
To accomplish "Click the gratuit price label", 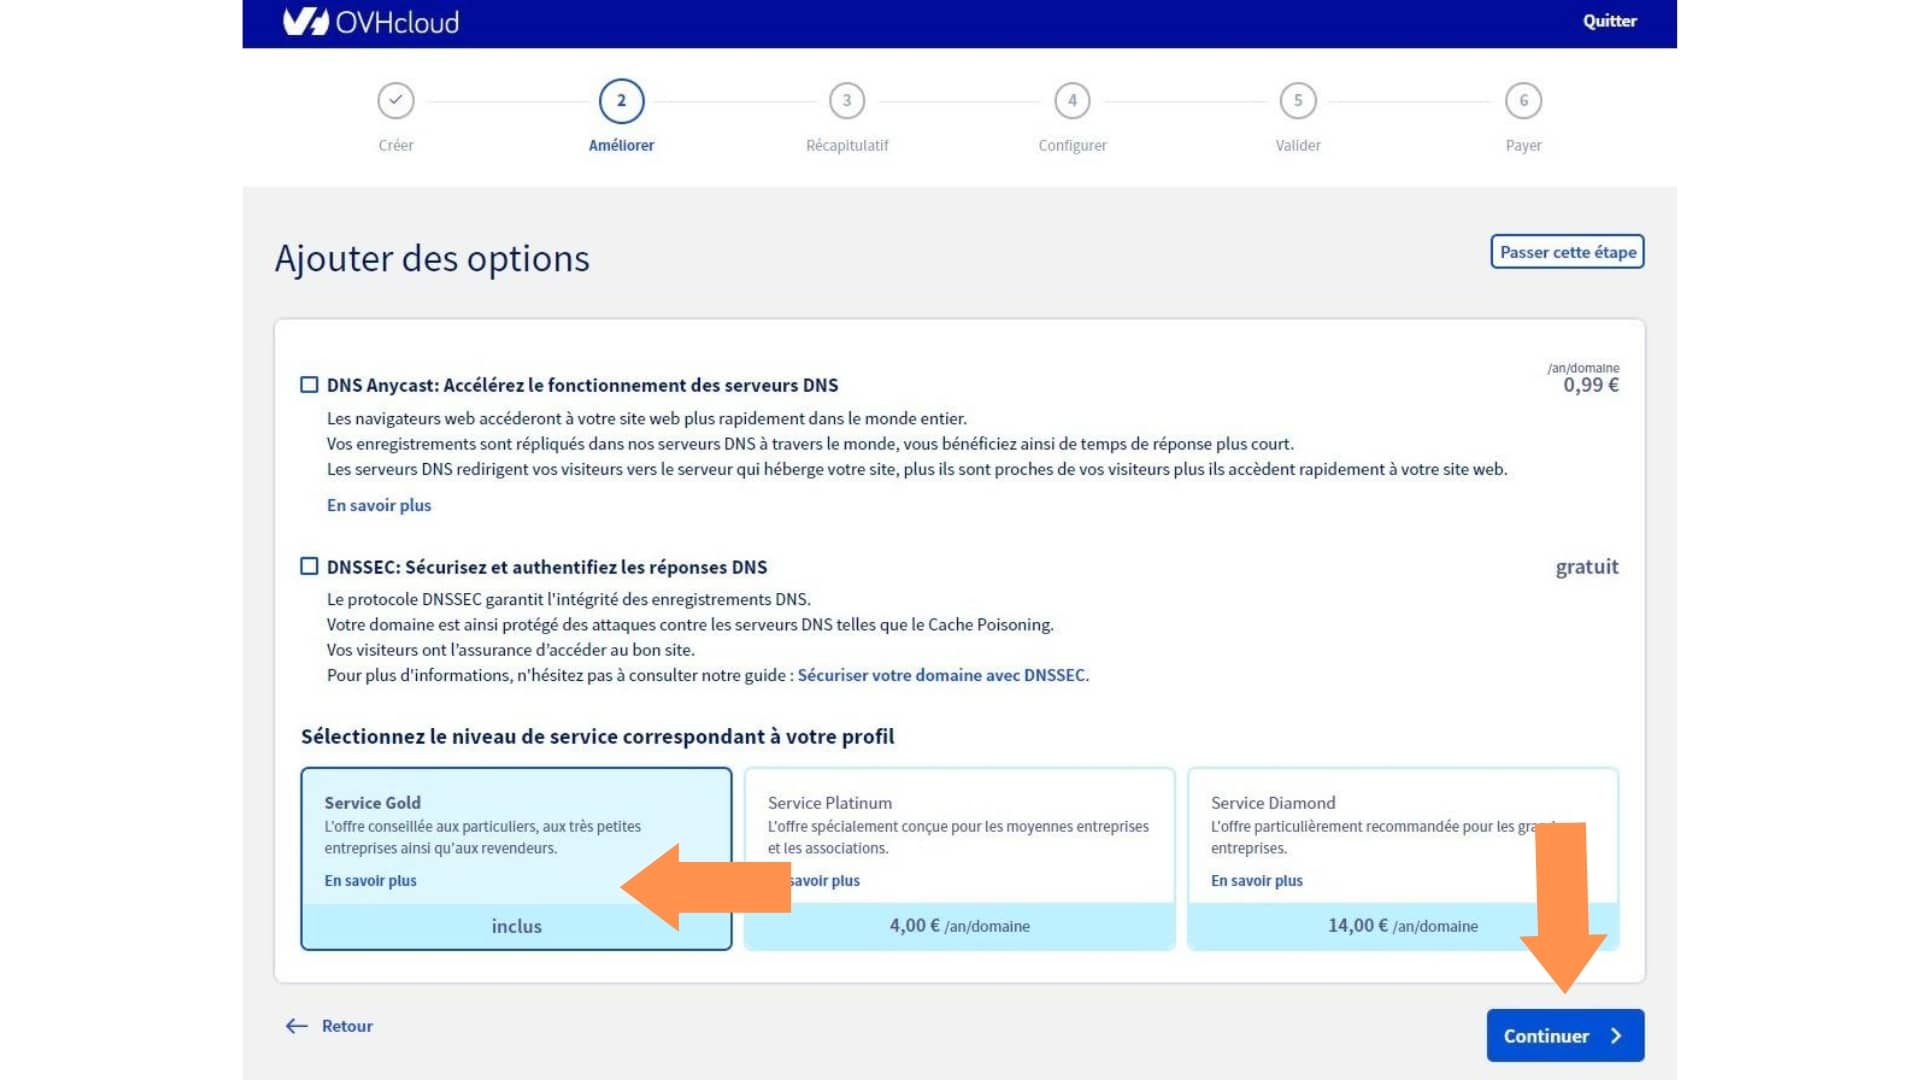I will [x=1587, y=567].
